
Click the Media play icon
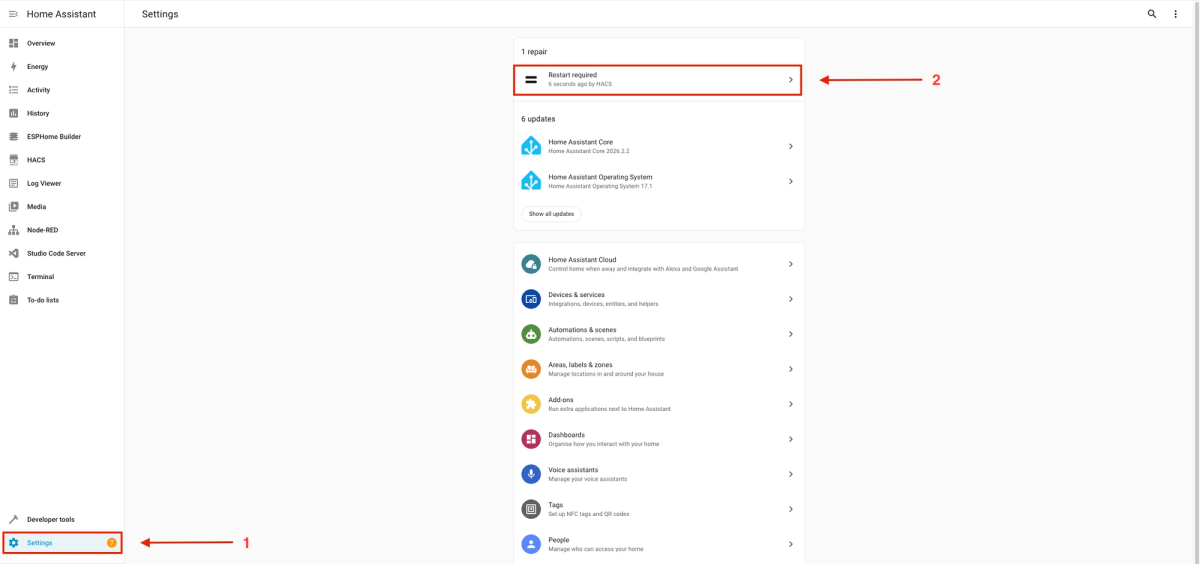click(x=14, y=207)
